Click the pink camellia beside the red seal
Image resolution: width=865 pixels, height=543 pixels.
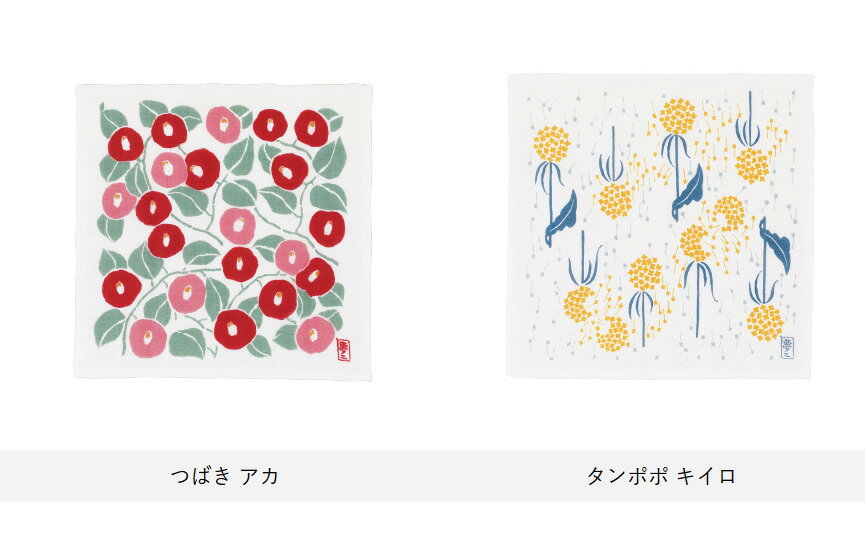(x=315, y=335)
